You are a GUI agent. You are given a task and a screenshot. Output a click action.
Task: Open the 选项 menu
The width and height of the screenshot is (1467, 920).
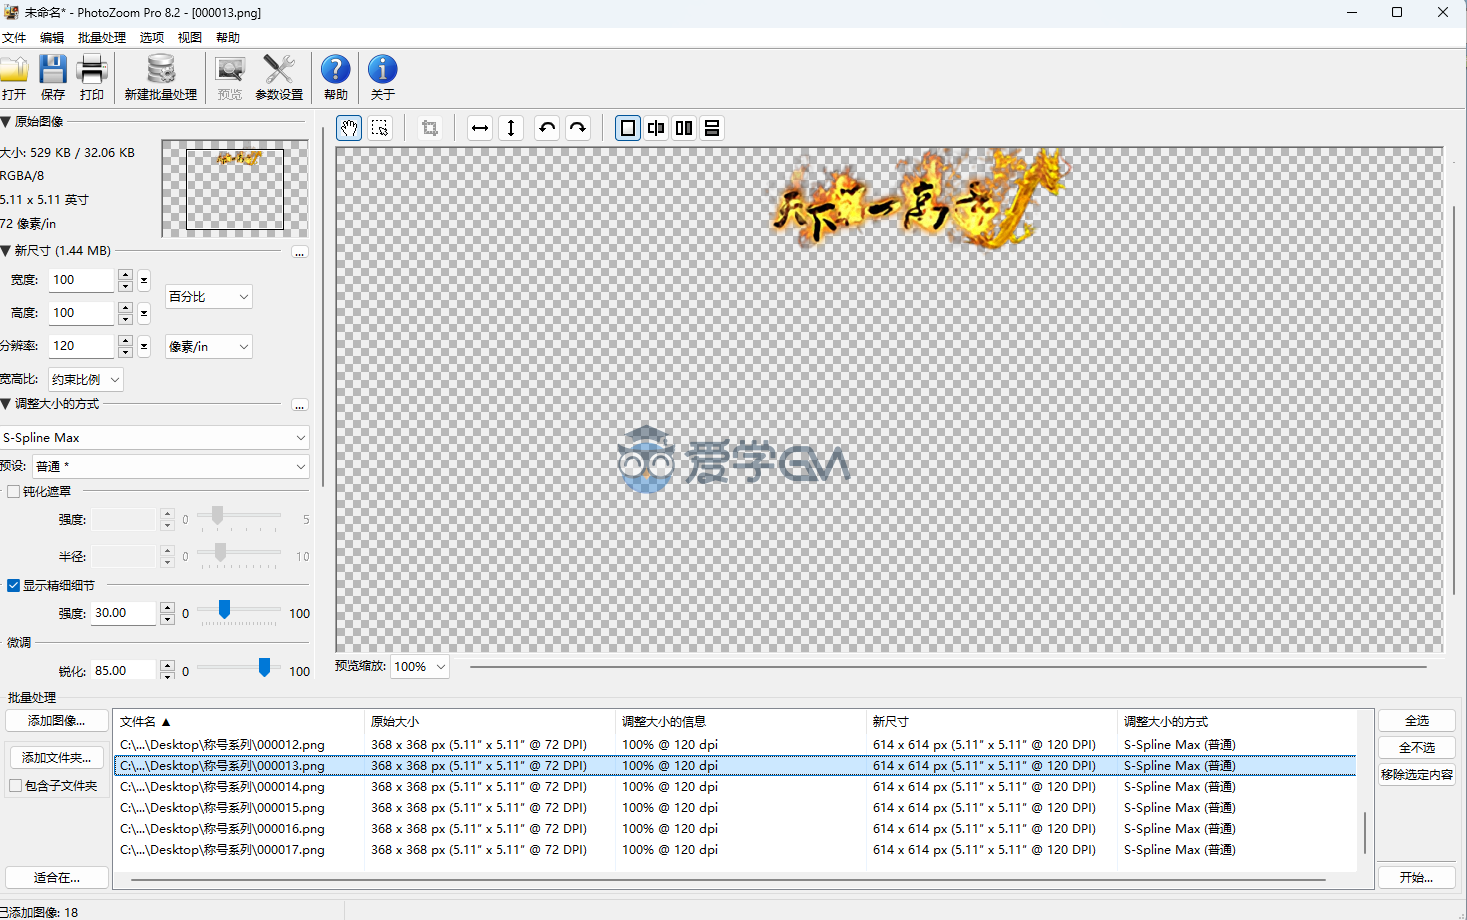pos(152,38)
